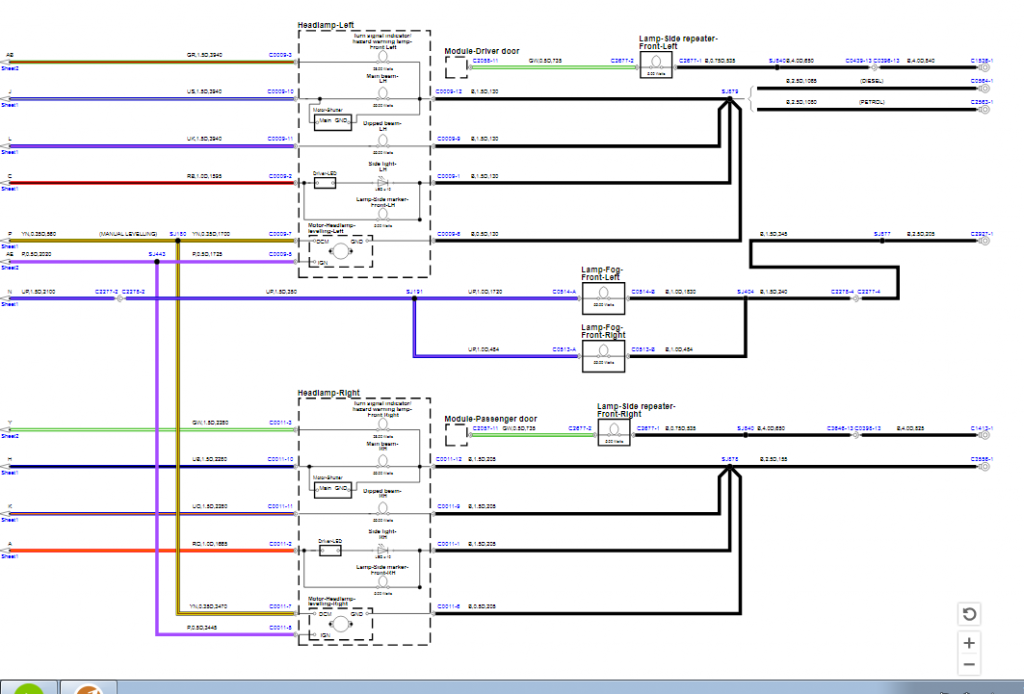Open connector link C2278-4
Viewport: 1024px width, 694px height.
pyautogui.click(x=842, y=291)
